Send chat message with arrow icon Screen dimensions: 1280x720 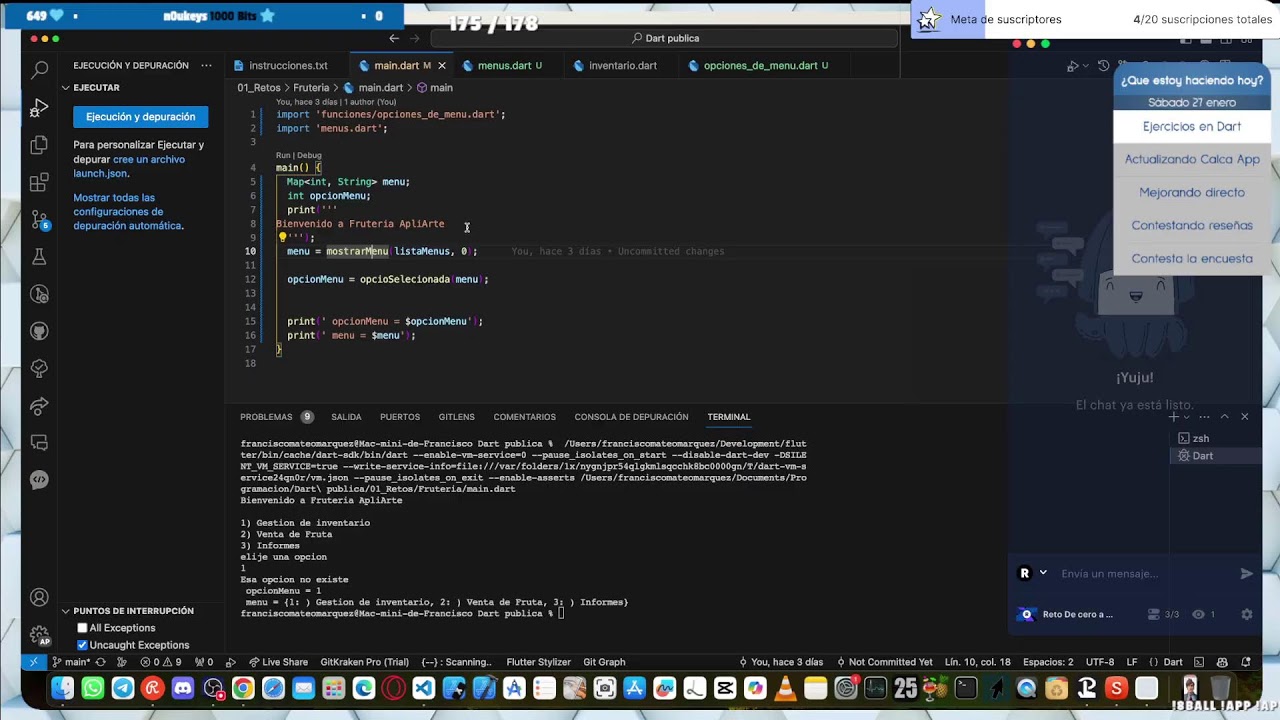pos(1246,574)
